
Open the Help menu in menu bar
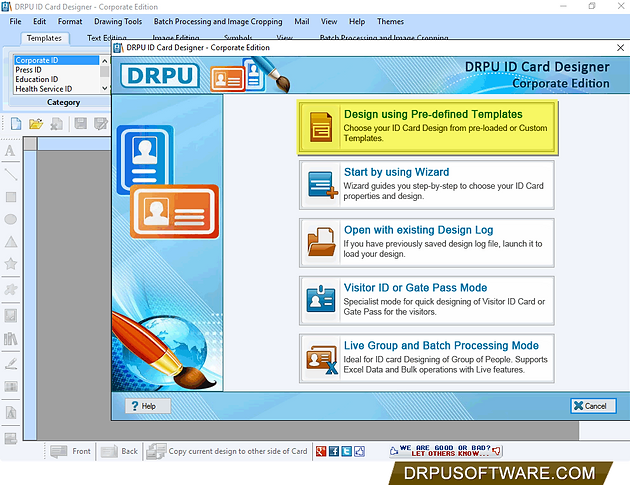[x=357, y=21]
